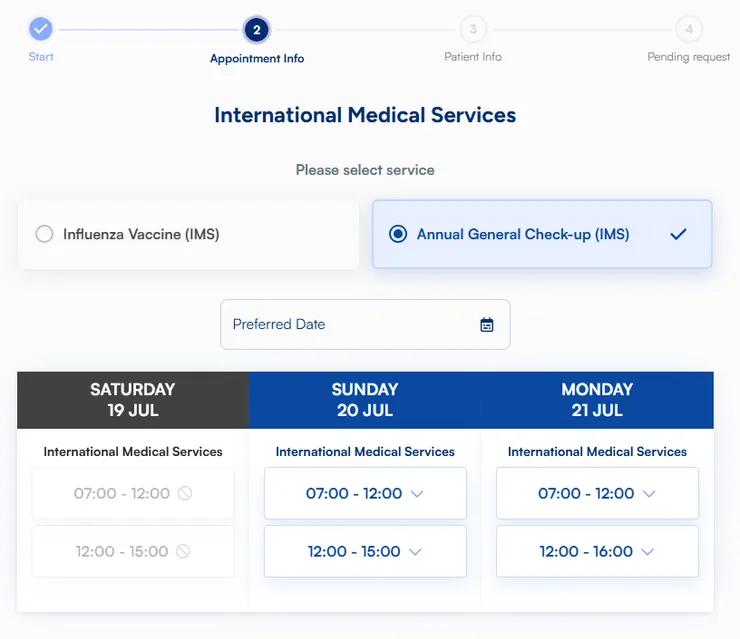The image size is (740, 639).
Task: Switch to the Monday 21 Jul column header
Action: point(597,400)
